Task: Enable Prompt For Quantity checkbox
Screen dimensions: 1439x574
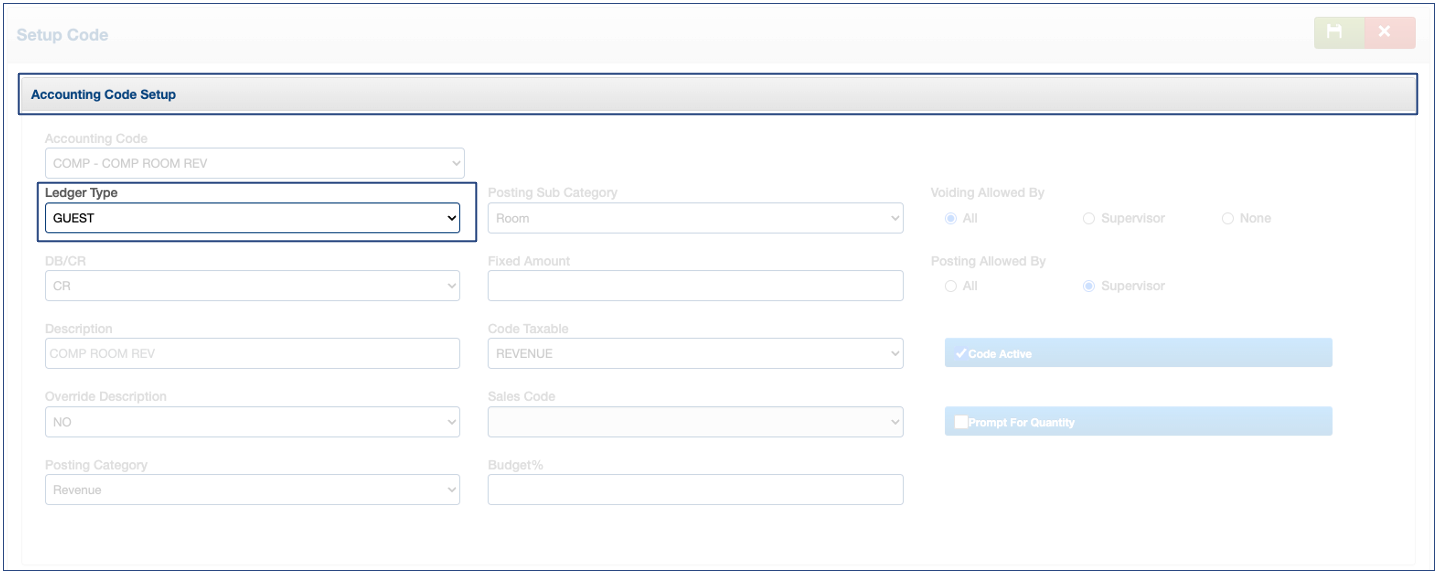Action: pos(961,422)
